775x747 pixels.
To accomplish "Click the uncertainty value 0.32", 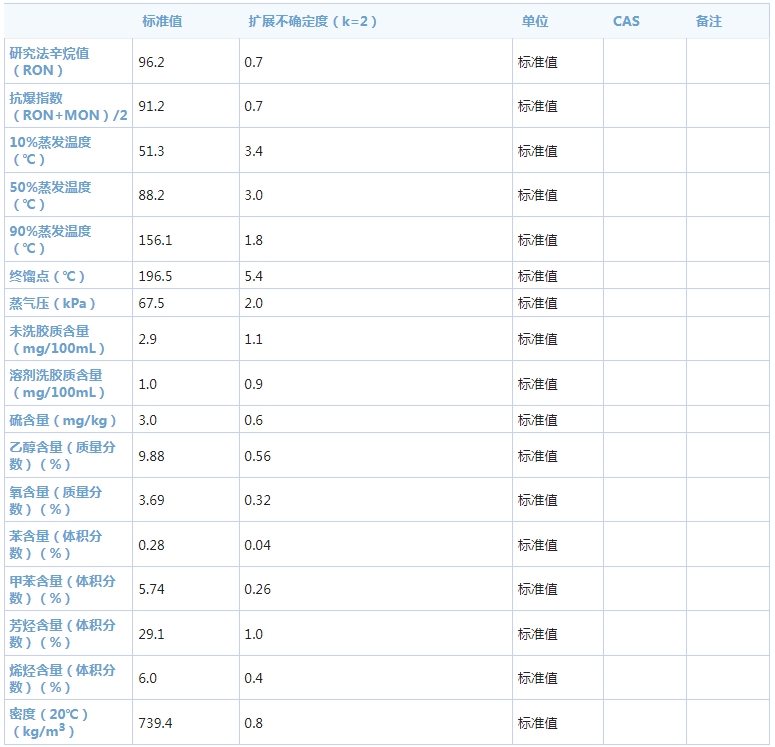I will click(258, 500).
